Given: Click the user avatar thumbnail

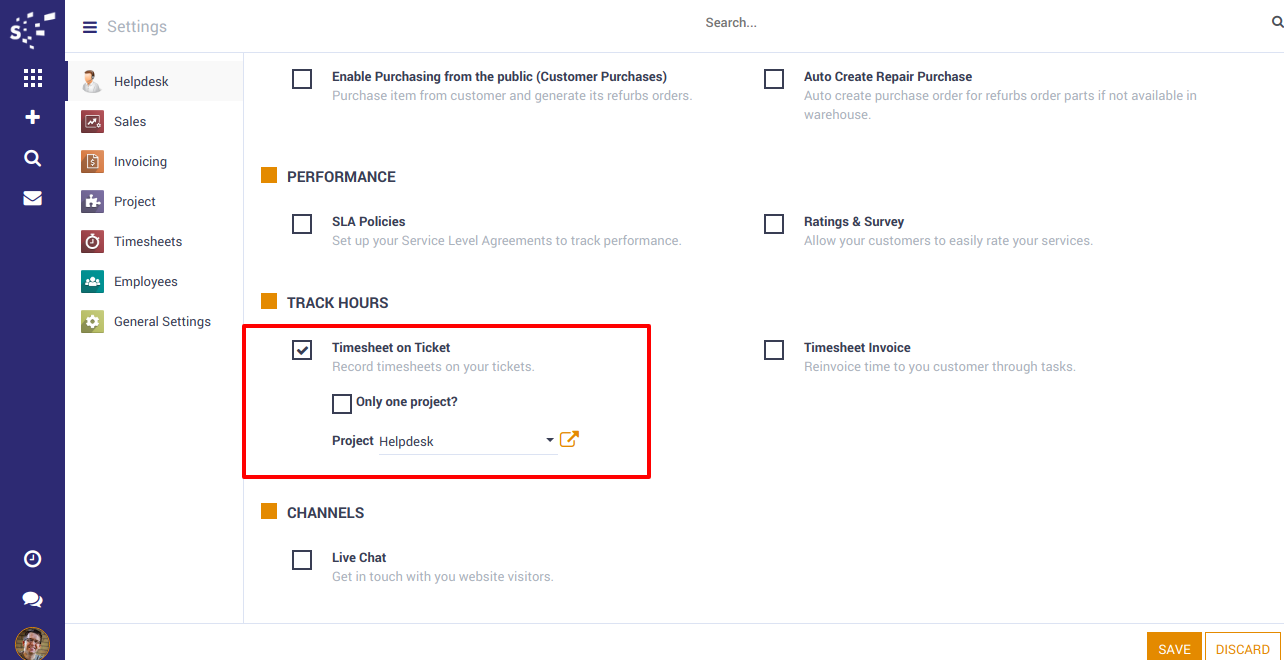Looking at the screenshot, I should coord(32,643).
